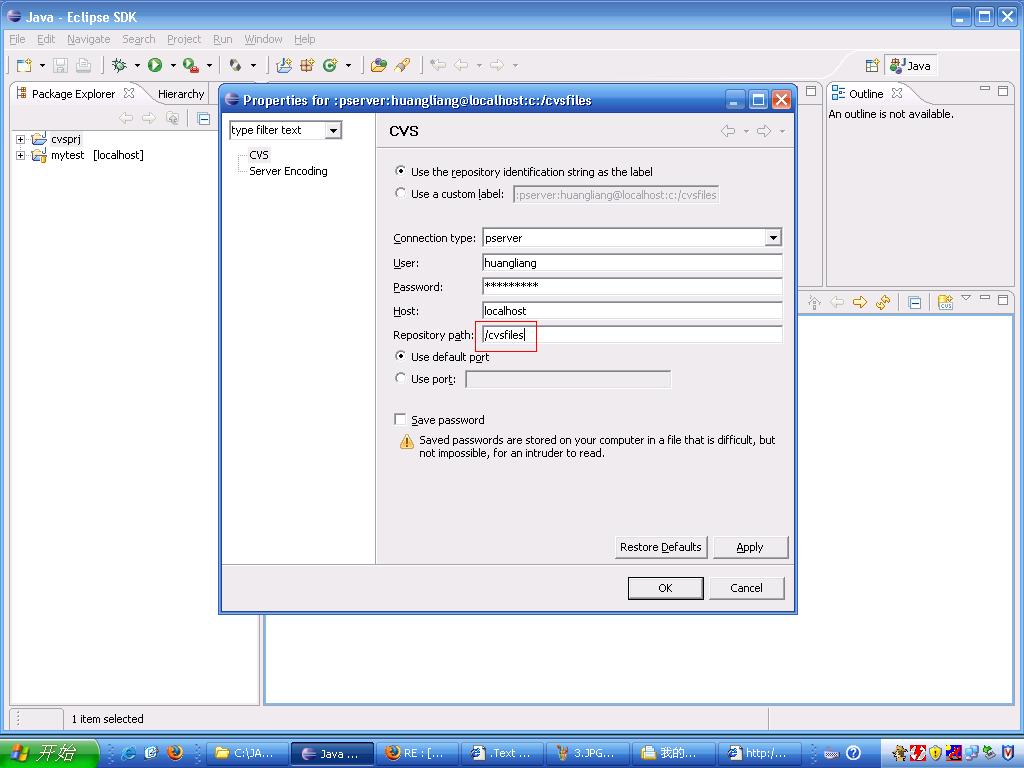Click the Restore Defaults button

click(x=660, y=547)
